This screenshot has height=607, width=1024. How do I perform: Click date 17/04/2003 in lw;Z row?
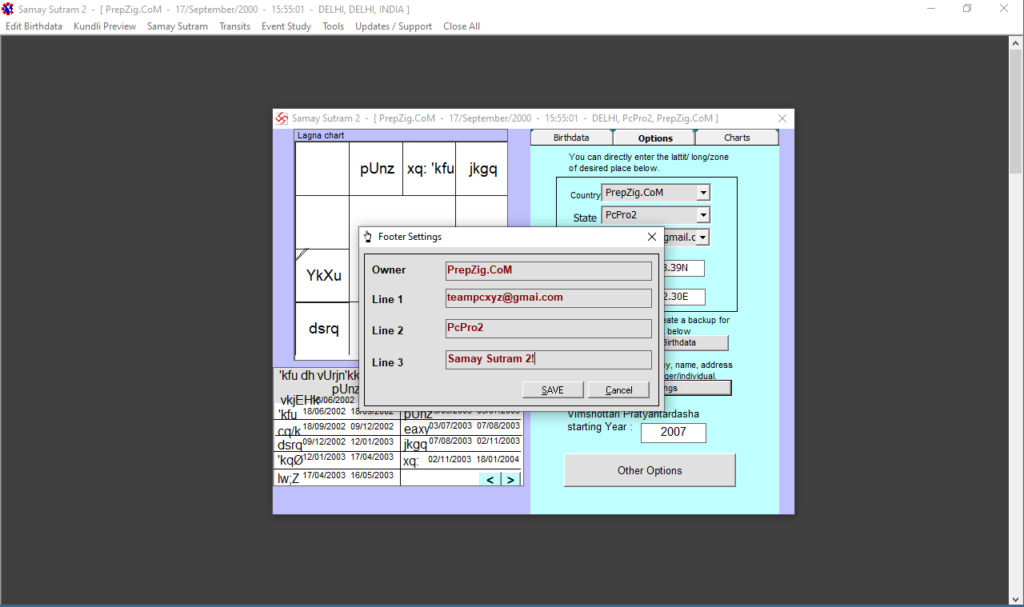click(324, 475)
